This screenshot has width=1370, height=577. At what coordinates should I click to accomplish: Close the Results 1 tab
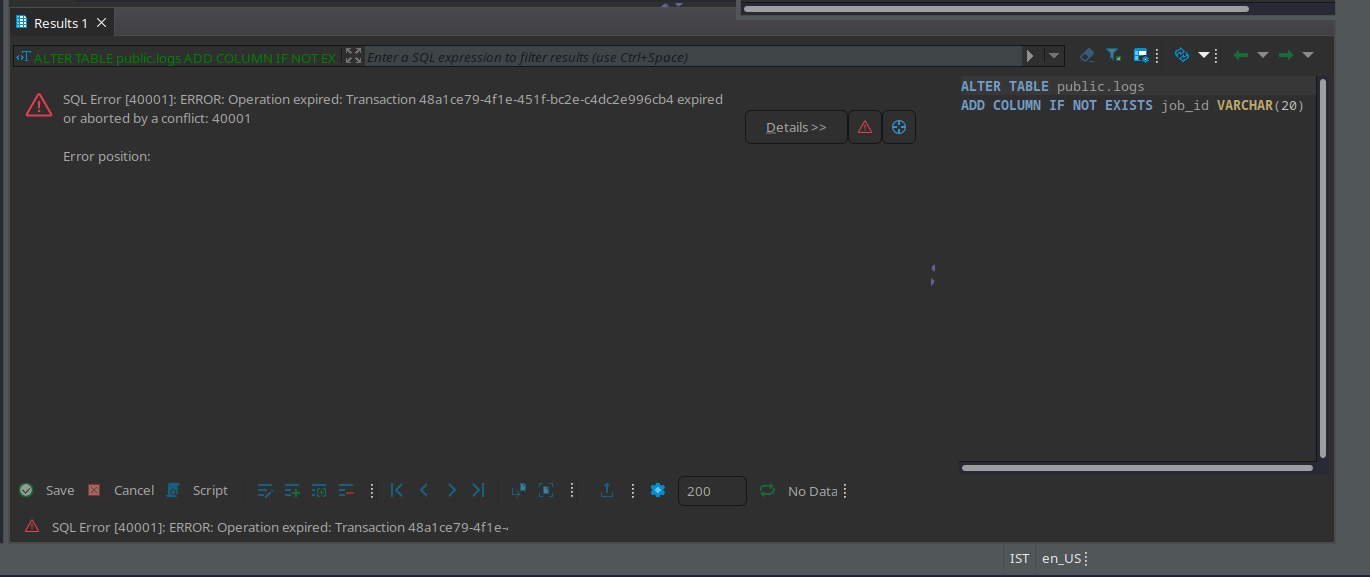click(x=101, y=23)
